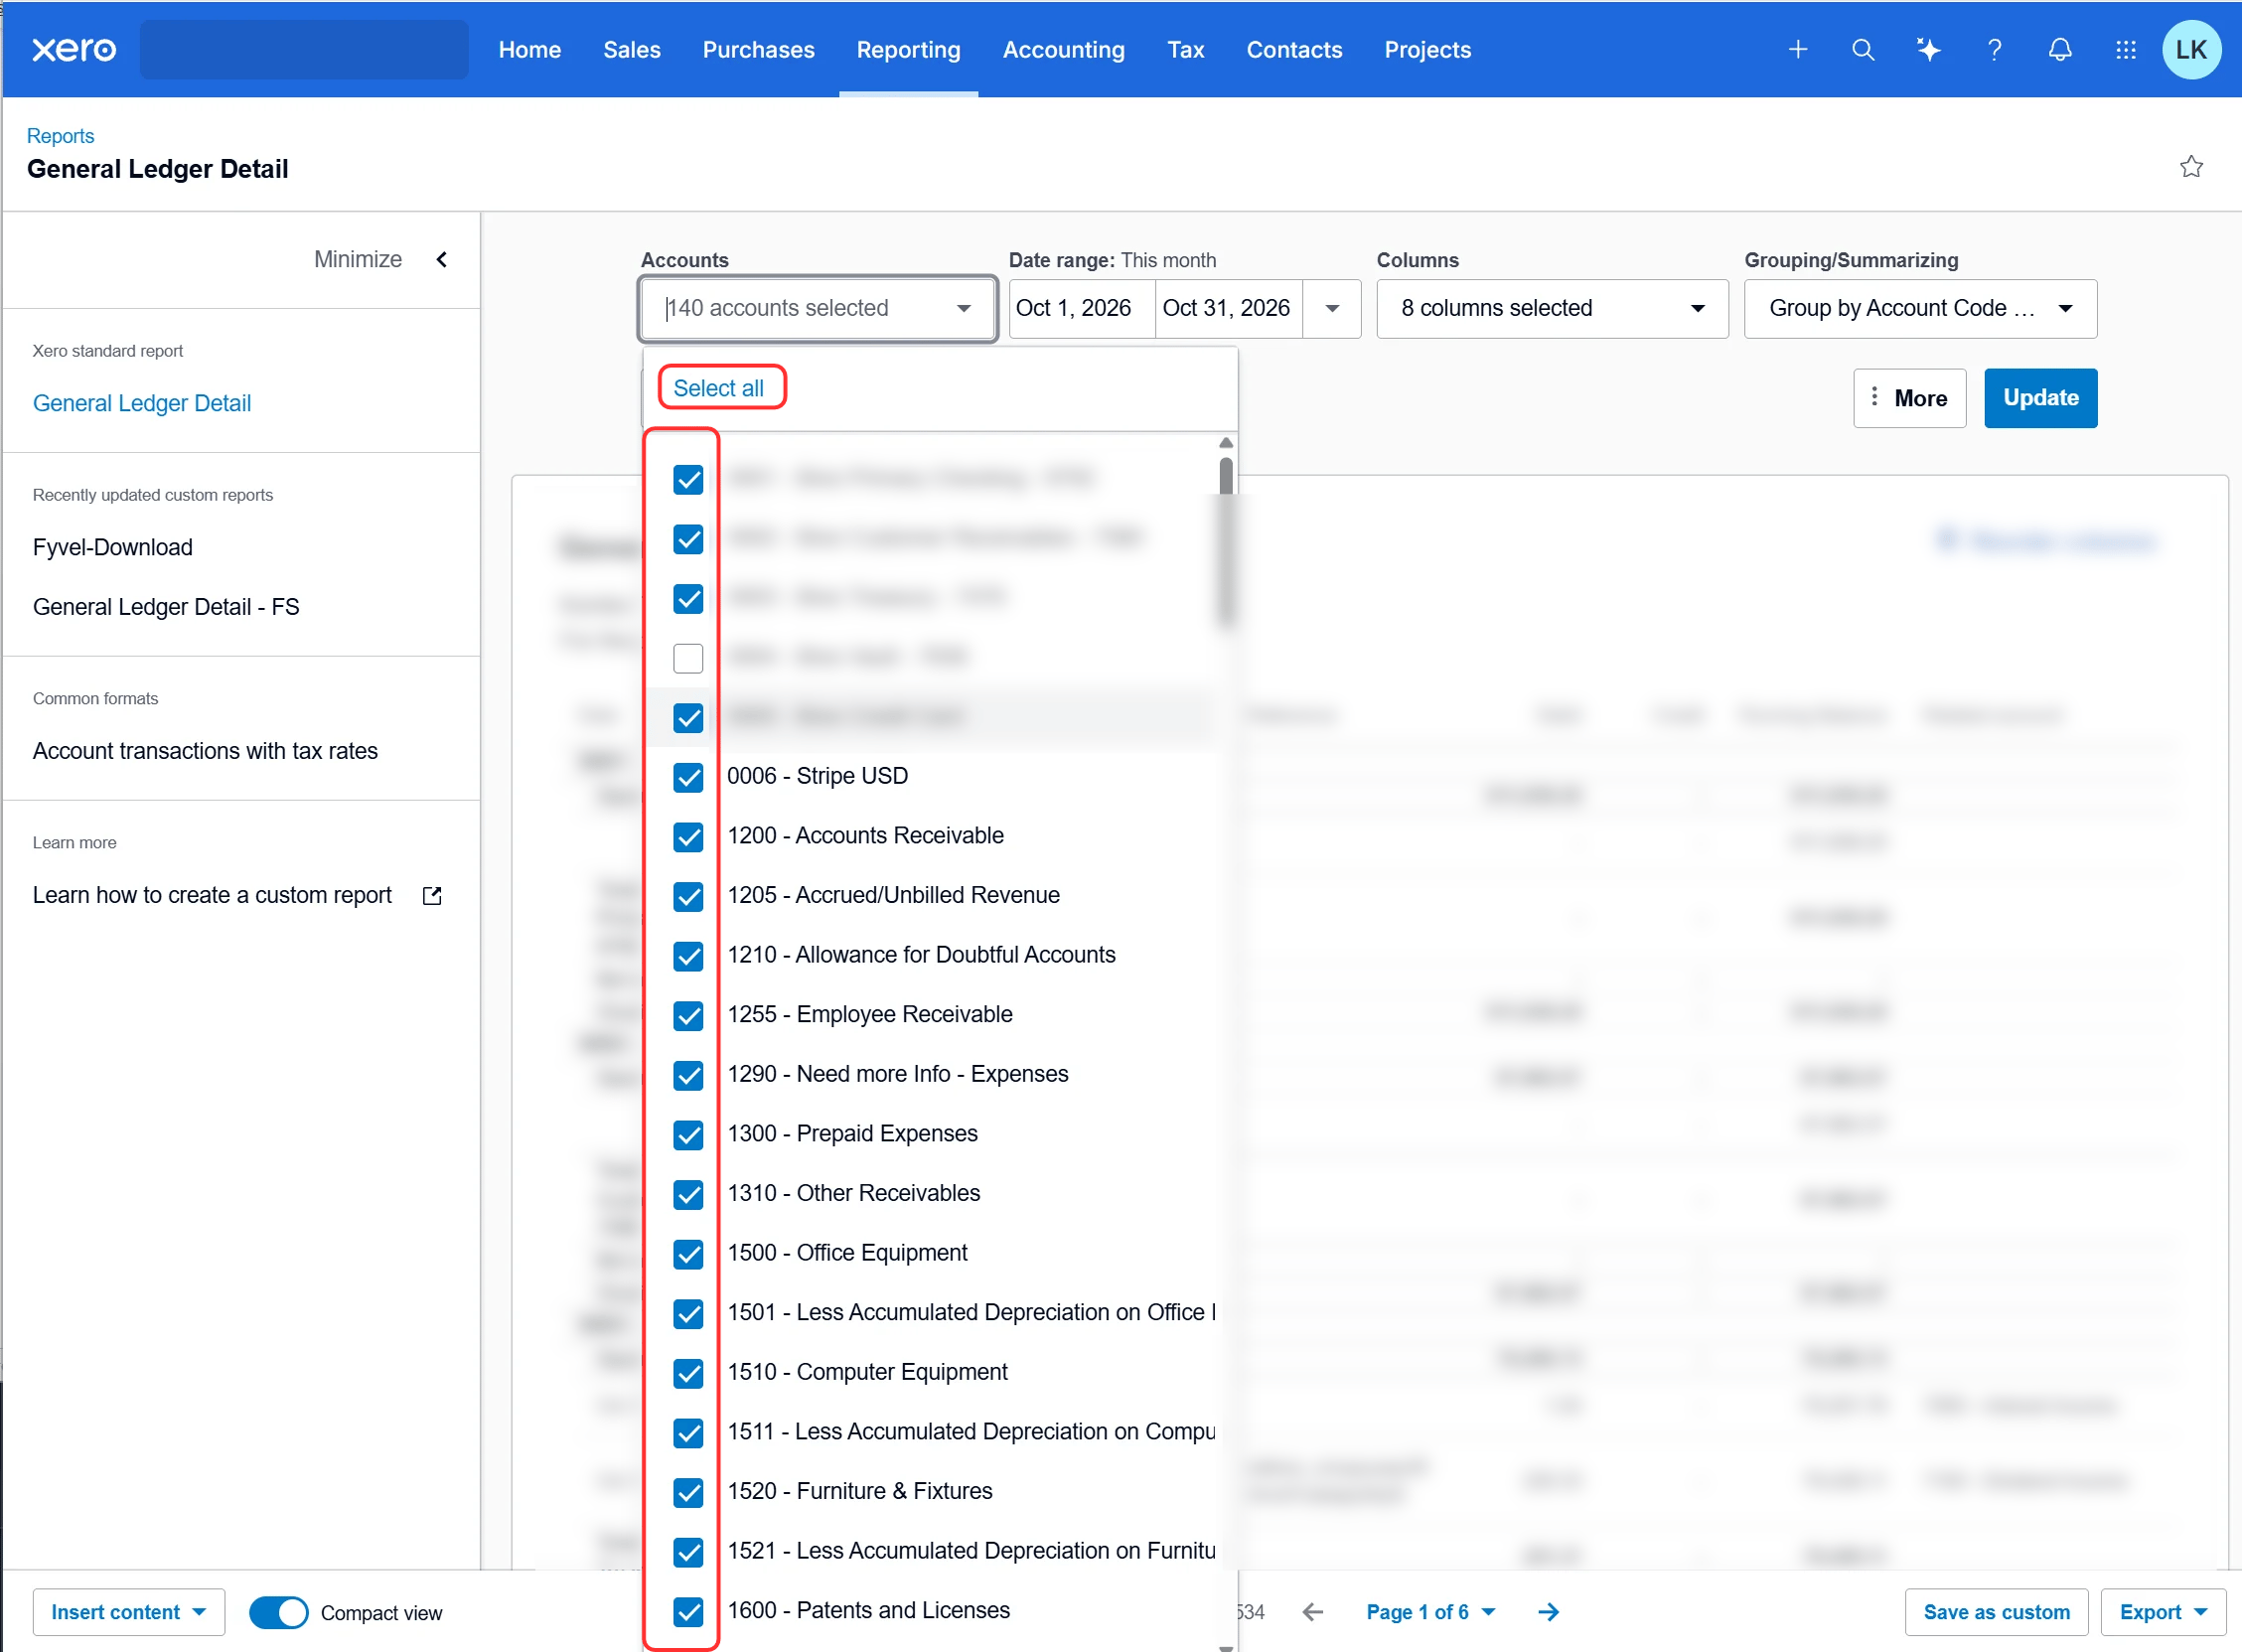Open the Export dropdown
This screenshot has height=1652, width=2242.
click(2162, 1612)
